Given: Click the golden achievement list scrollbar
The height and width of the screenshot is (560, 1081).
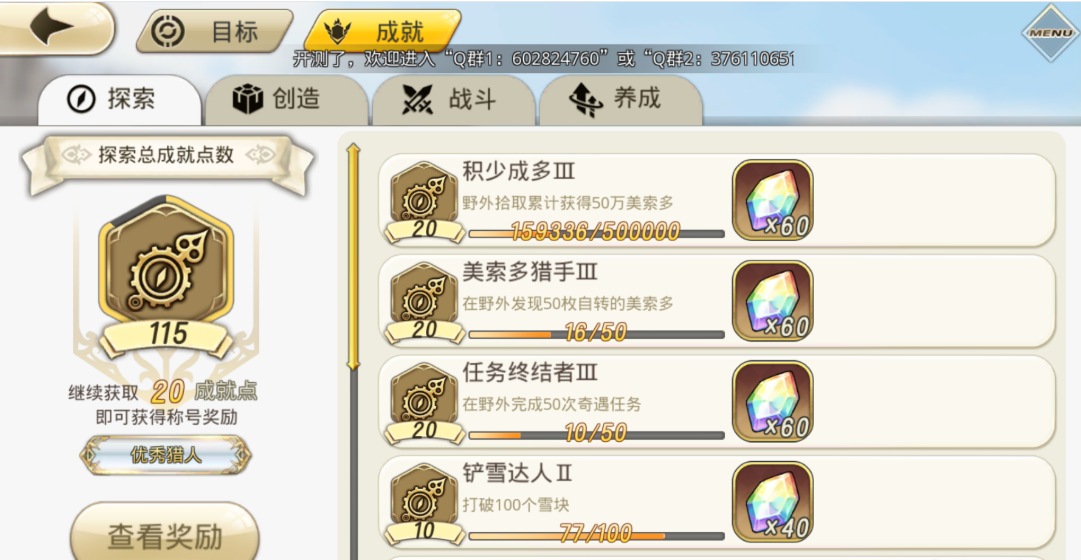Looking at the screenshot, I should (x=354, y=258).
